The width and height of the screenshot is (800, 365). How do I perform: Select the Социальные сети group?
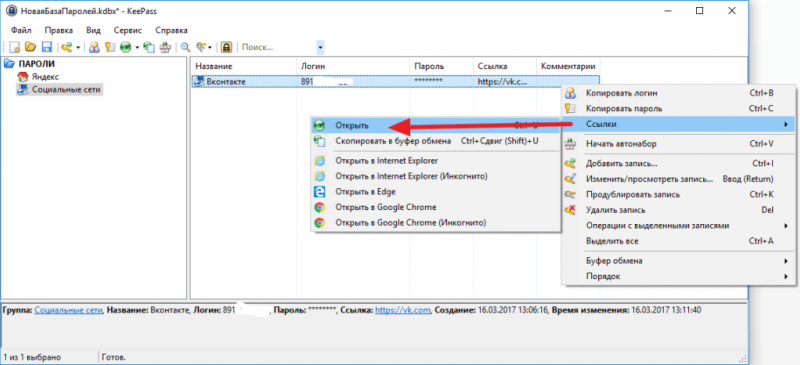tap(66, 90)
